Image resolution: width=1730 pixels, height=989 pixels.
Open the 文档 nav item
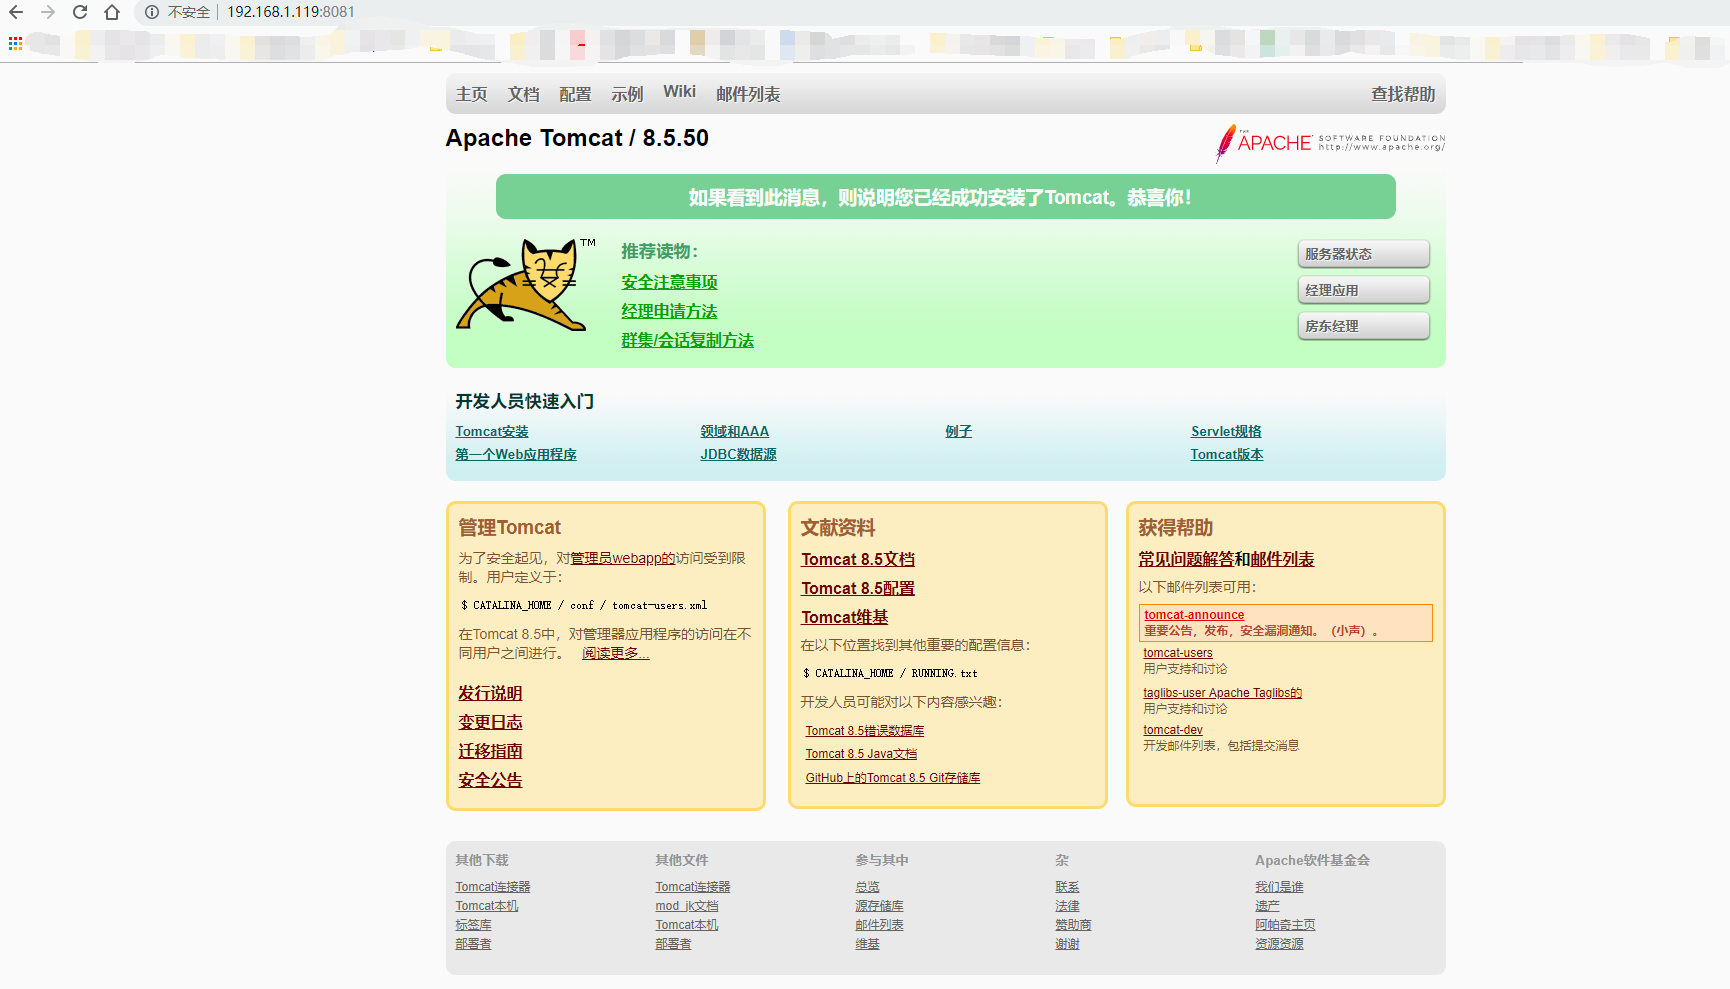click(523, 94)
